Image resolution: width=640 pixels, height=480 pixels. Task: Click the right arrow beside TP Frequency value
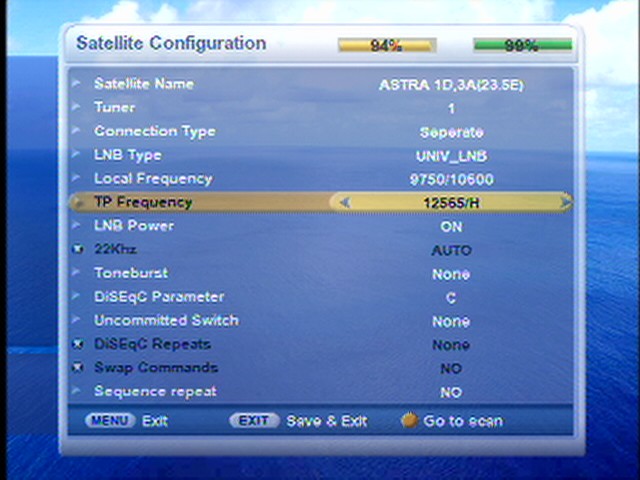[x=565, y=202]
